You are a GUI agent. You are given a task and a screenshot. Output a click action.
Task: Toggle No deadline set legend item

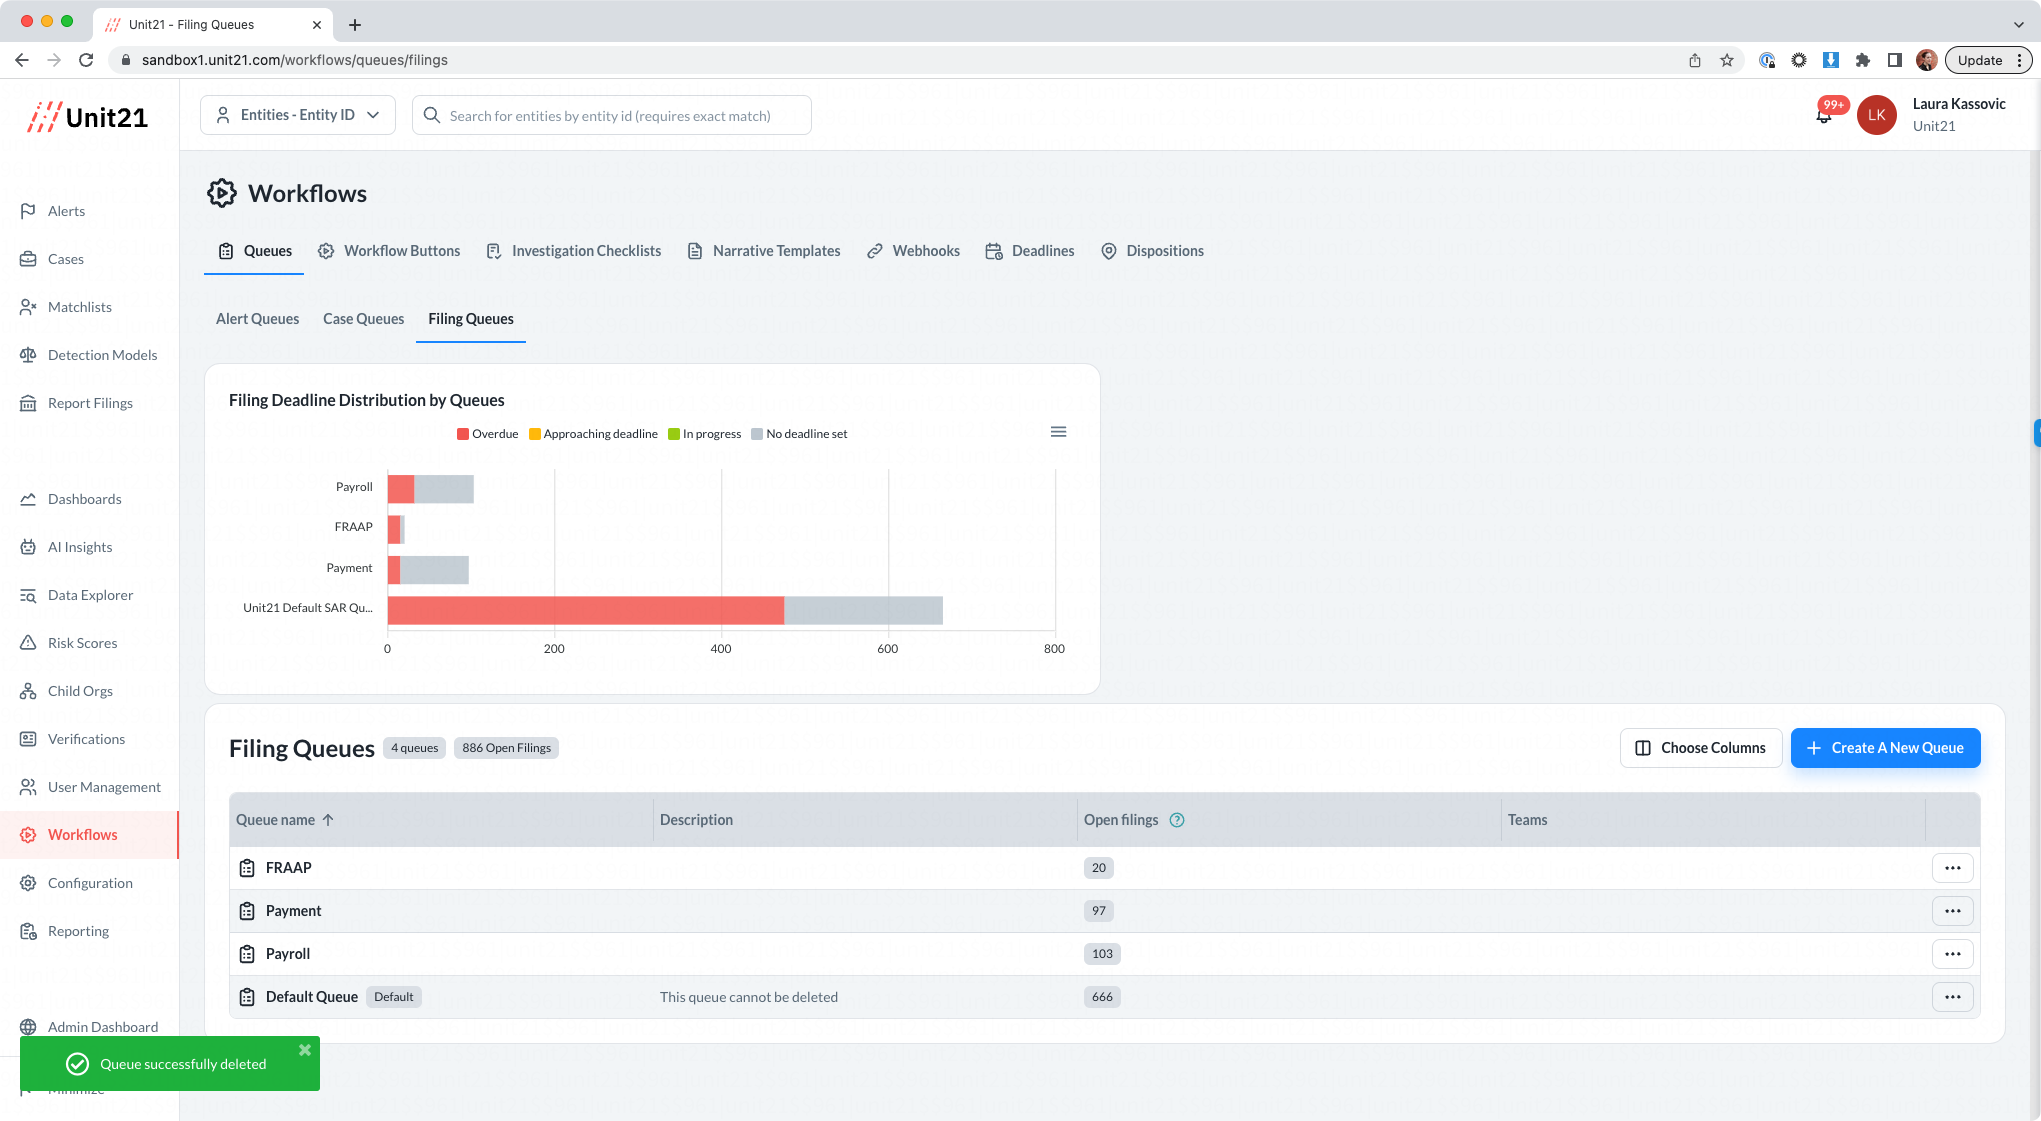(x=799, y=434)
